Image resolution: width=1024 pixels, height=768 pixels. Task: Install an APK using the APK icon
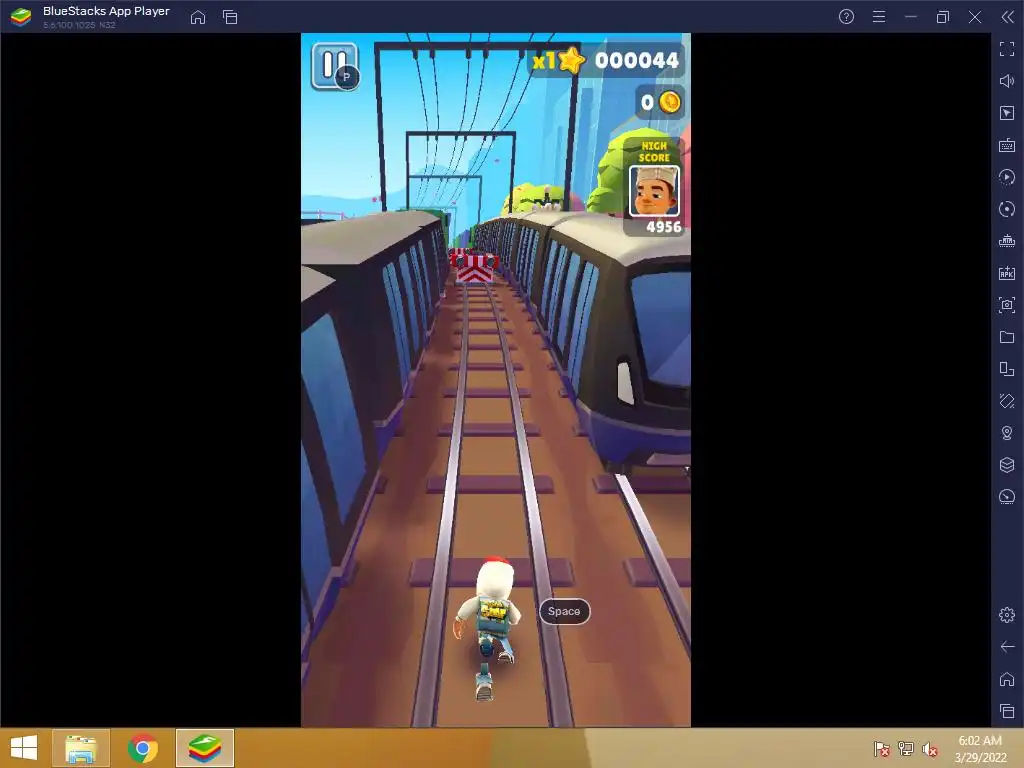pos(1007,273)
